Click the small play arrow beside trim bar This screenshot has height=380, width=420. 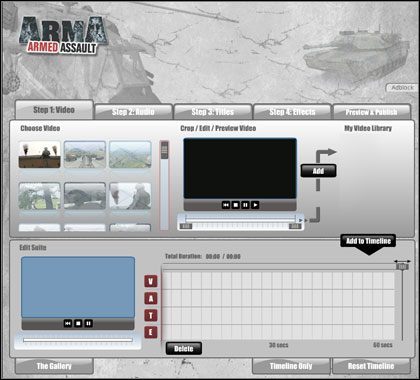coord(301,220)
